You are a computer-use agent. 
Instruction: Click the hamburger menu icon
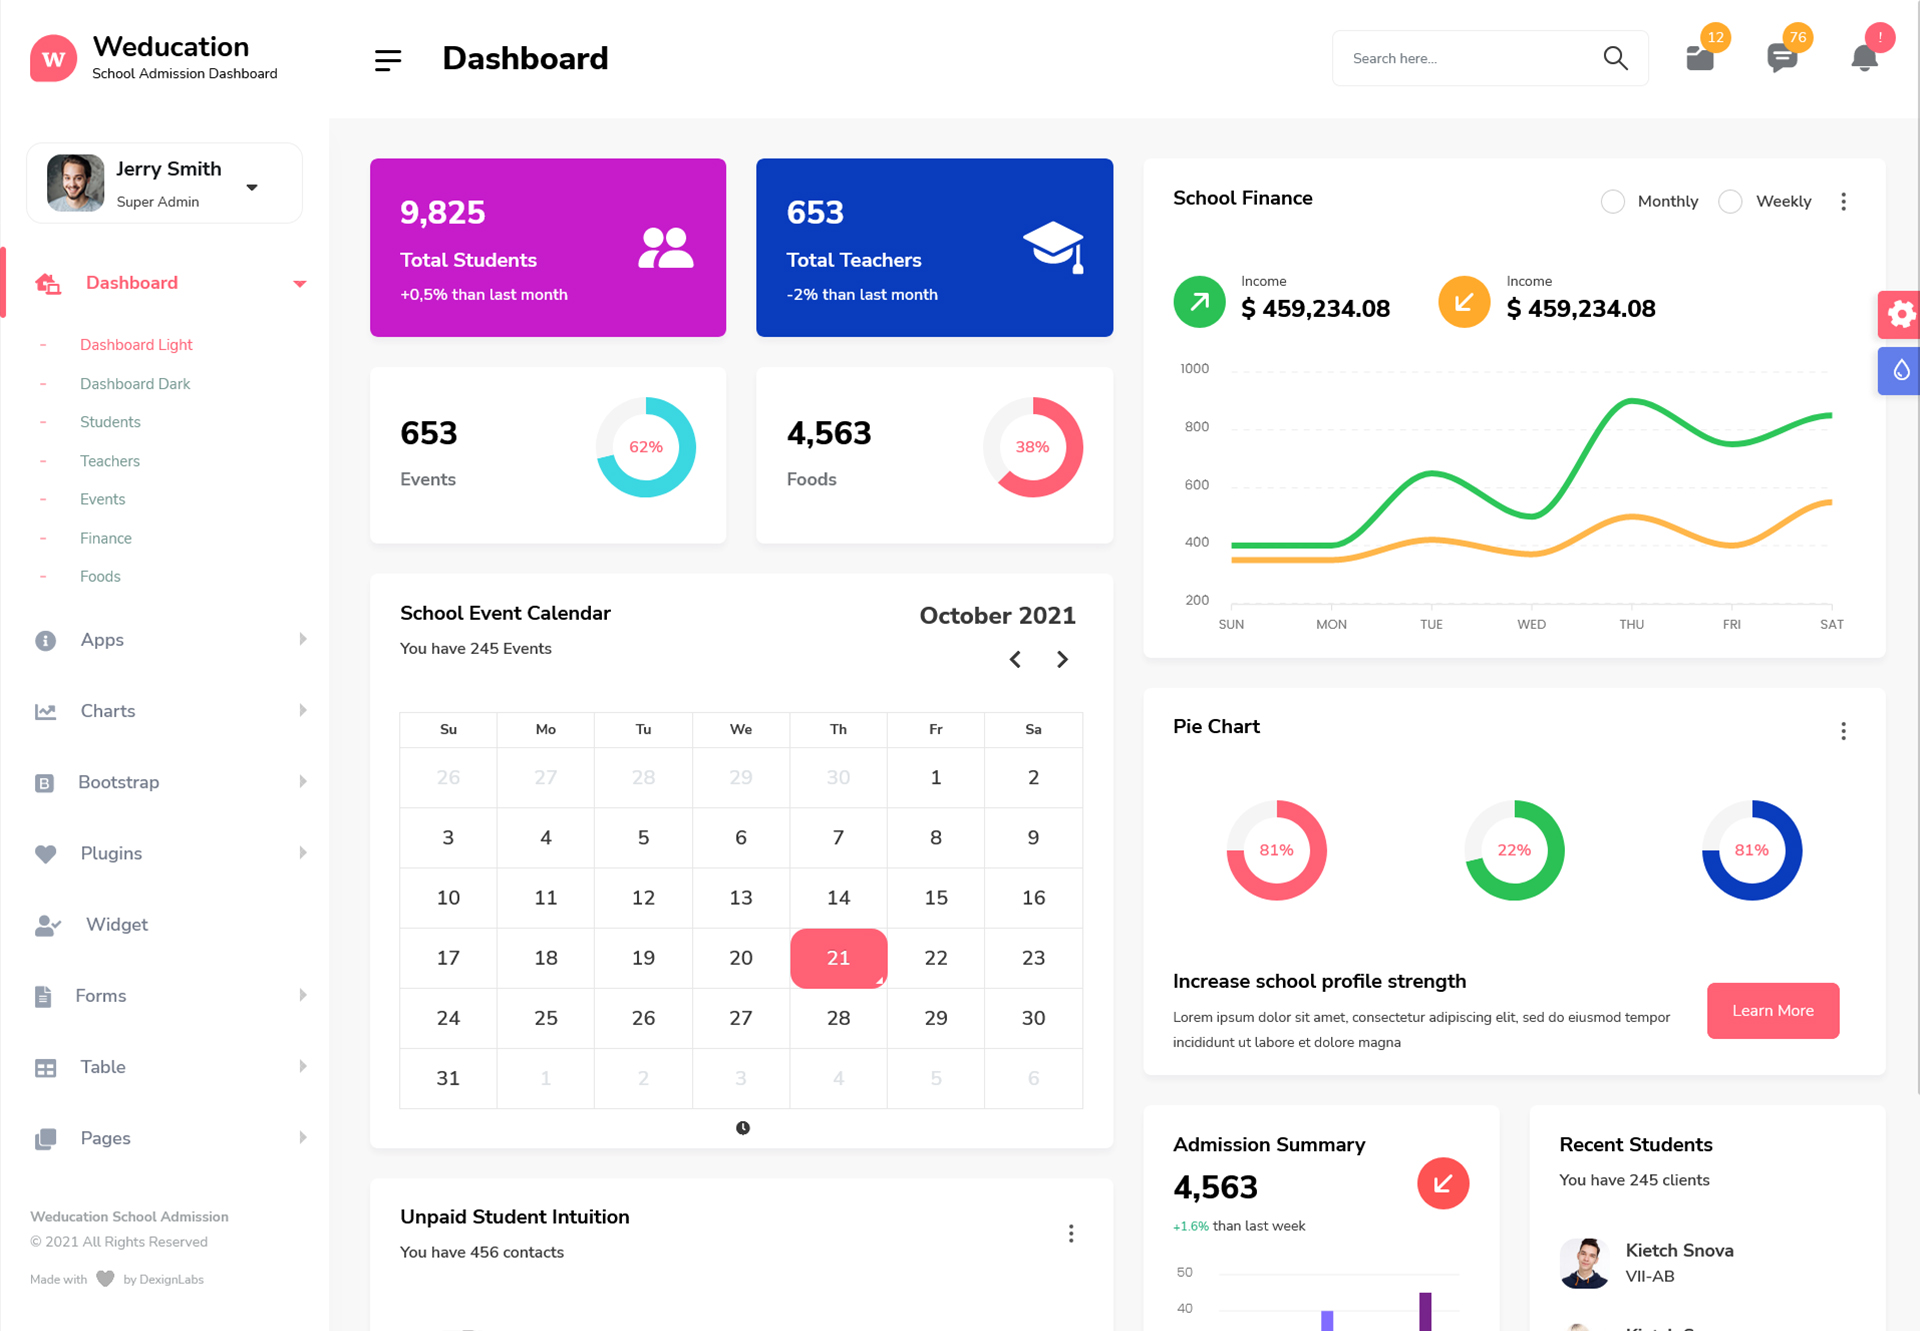click(388, 60)
